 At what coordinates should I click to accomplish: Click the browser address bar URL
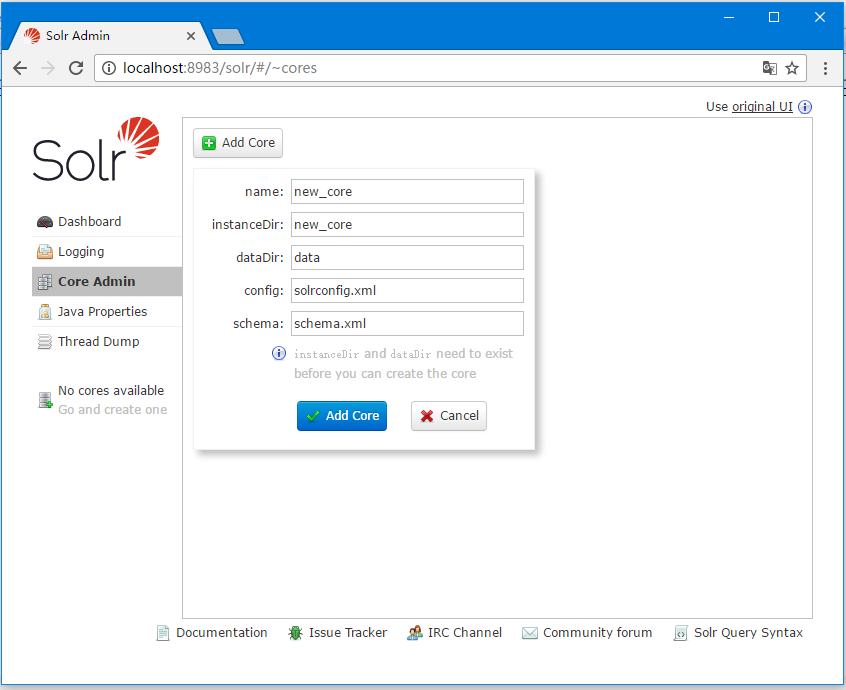click(x=220, y=68)
